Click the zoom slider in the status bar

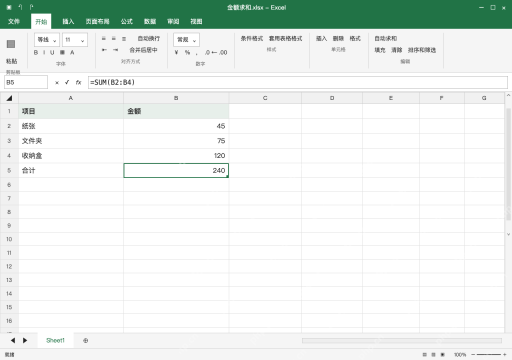489,355
